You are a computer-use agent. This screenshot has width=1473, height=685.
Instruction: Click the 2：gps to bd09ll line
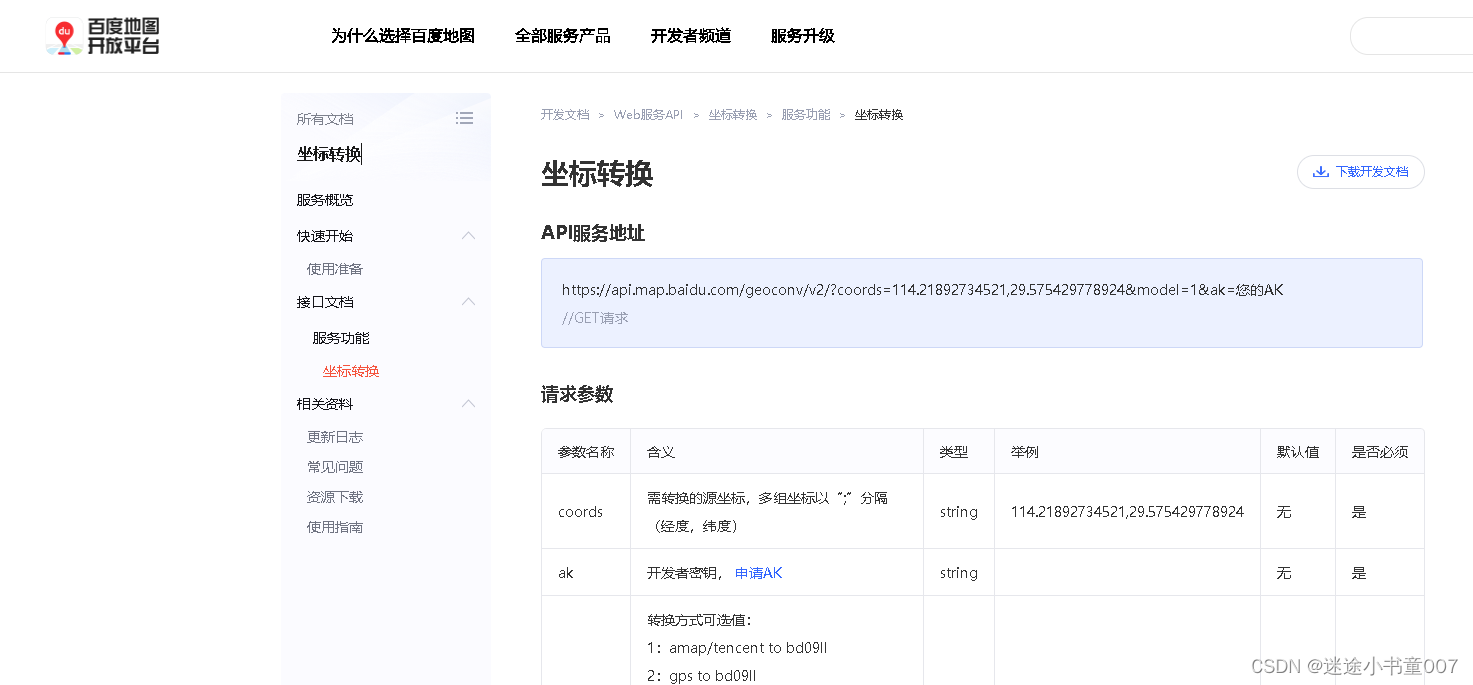[702, 676]
